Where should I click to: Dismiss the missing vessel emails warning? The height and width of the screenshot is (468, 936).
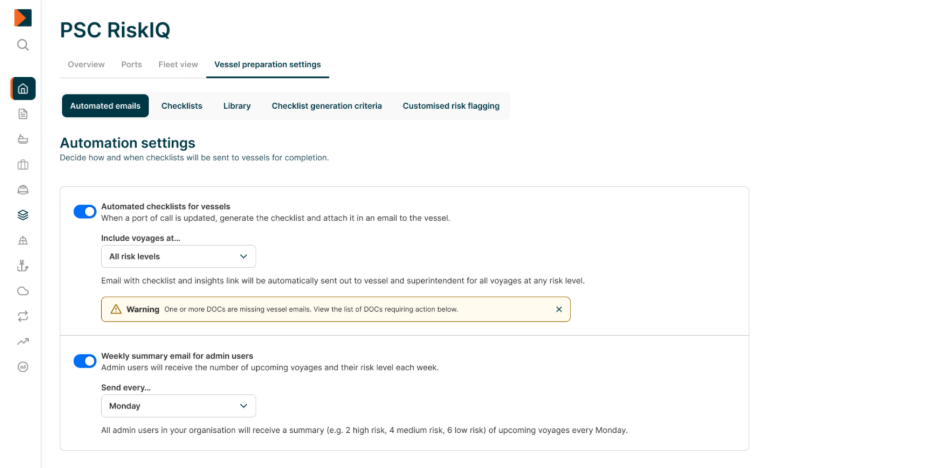click(x=559, y=309)
